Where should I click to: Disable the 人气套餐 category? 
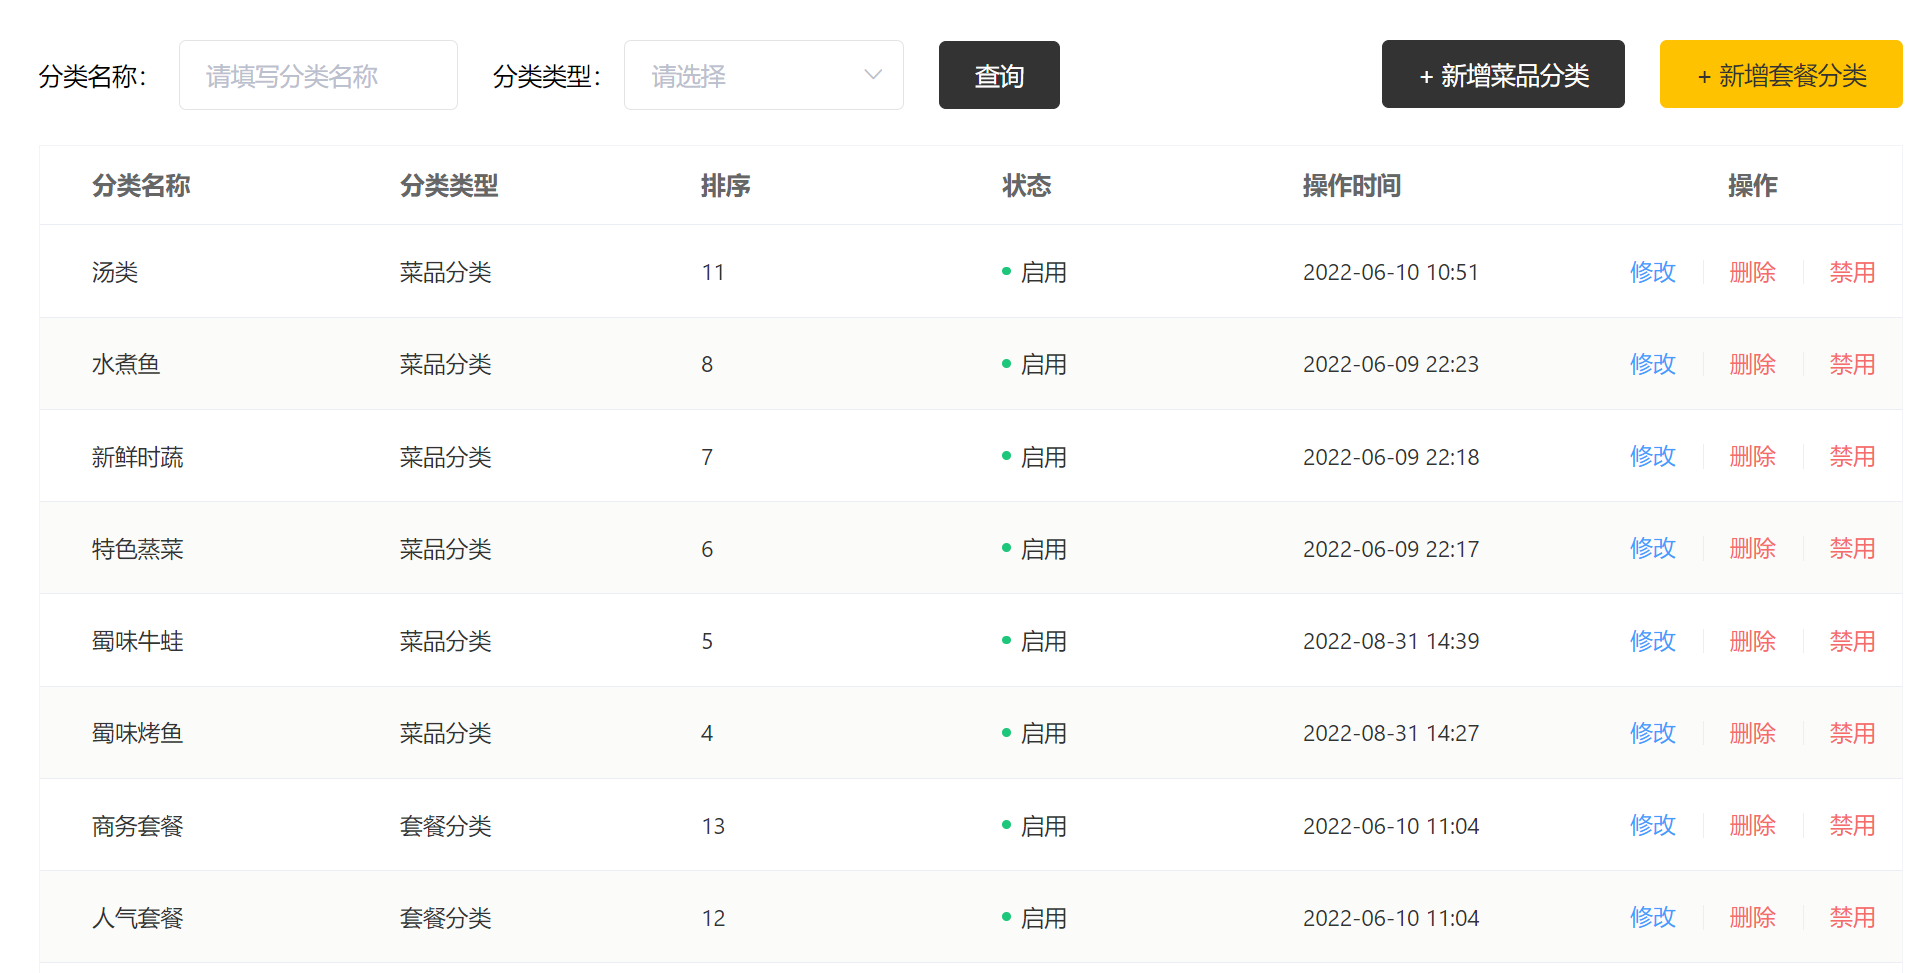click(1851, 918)
